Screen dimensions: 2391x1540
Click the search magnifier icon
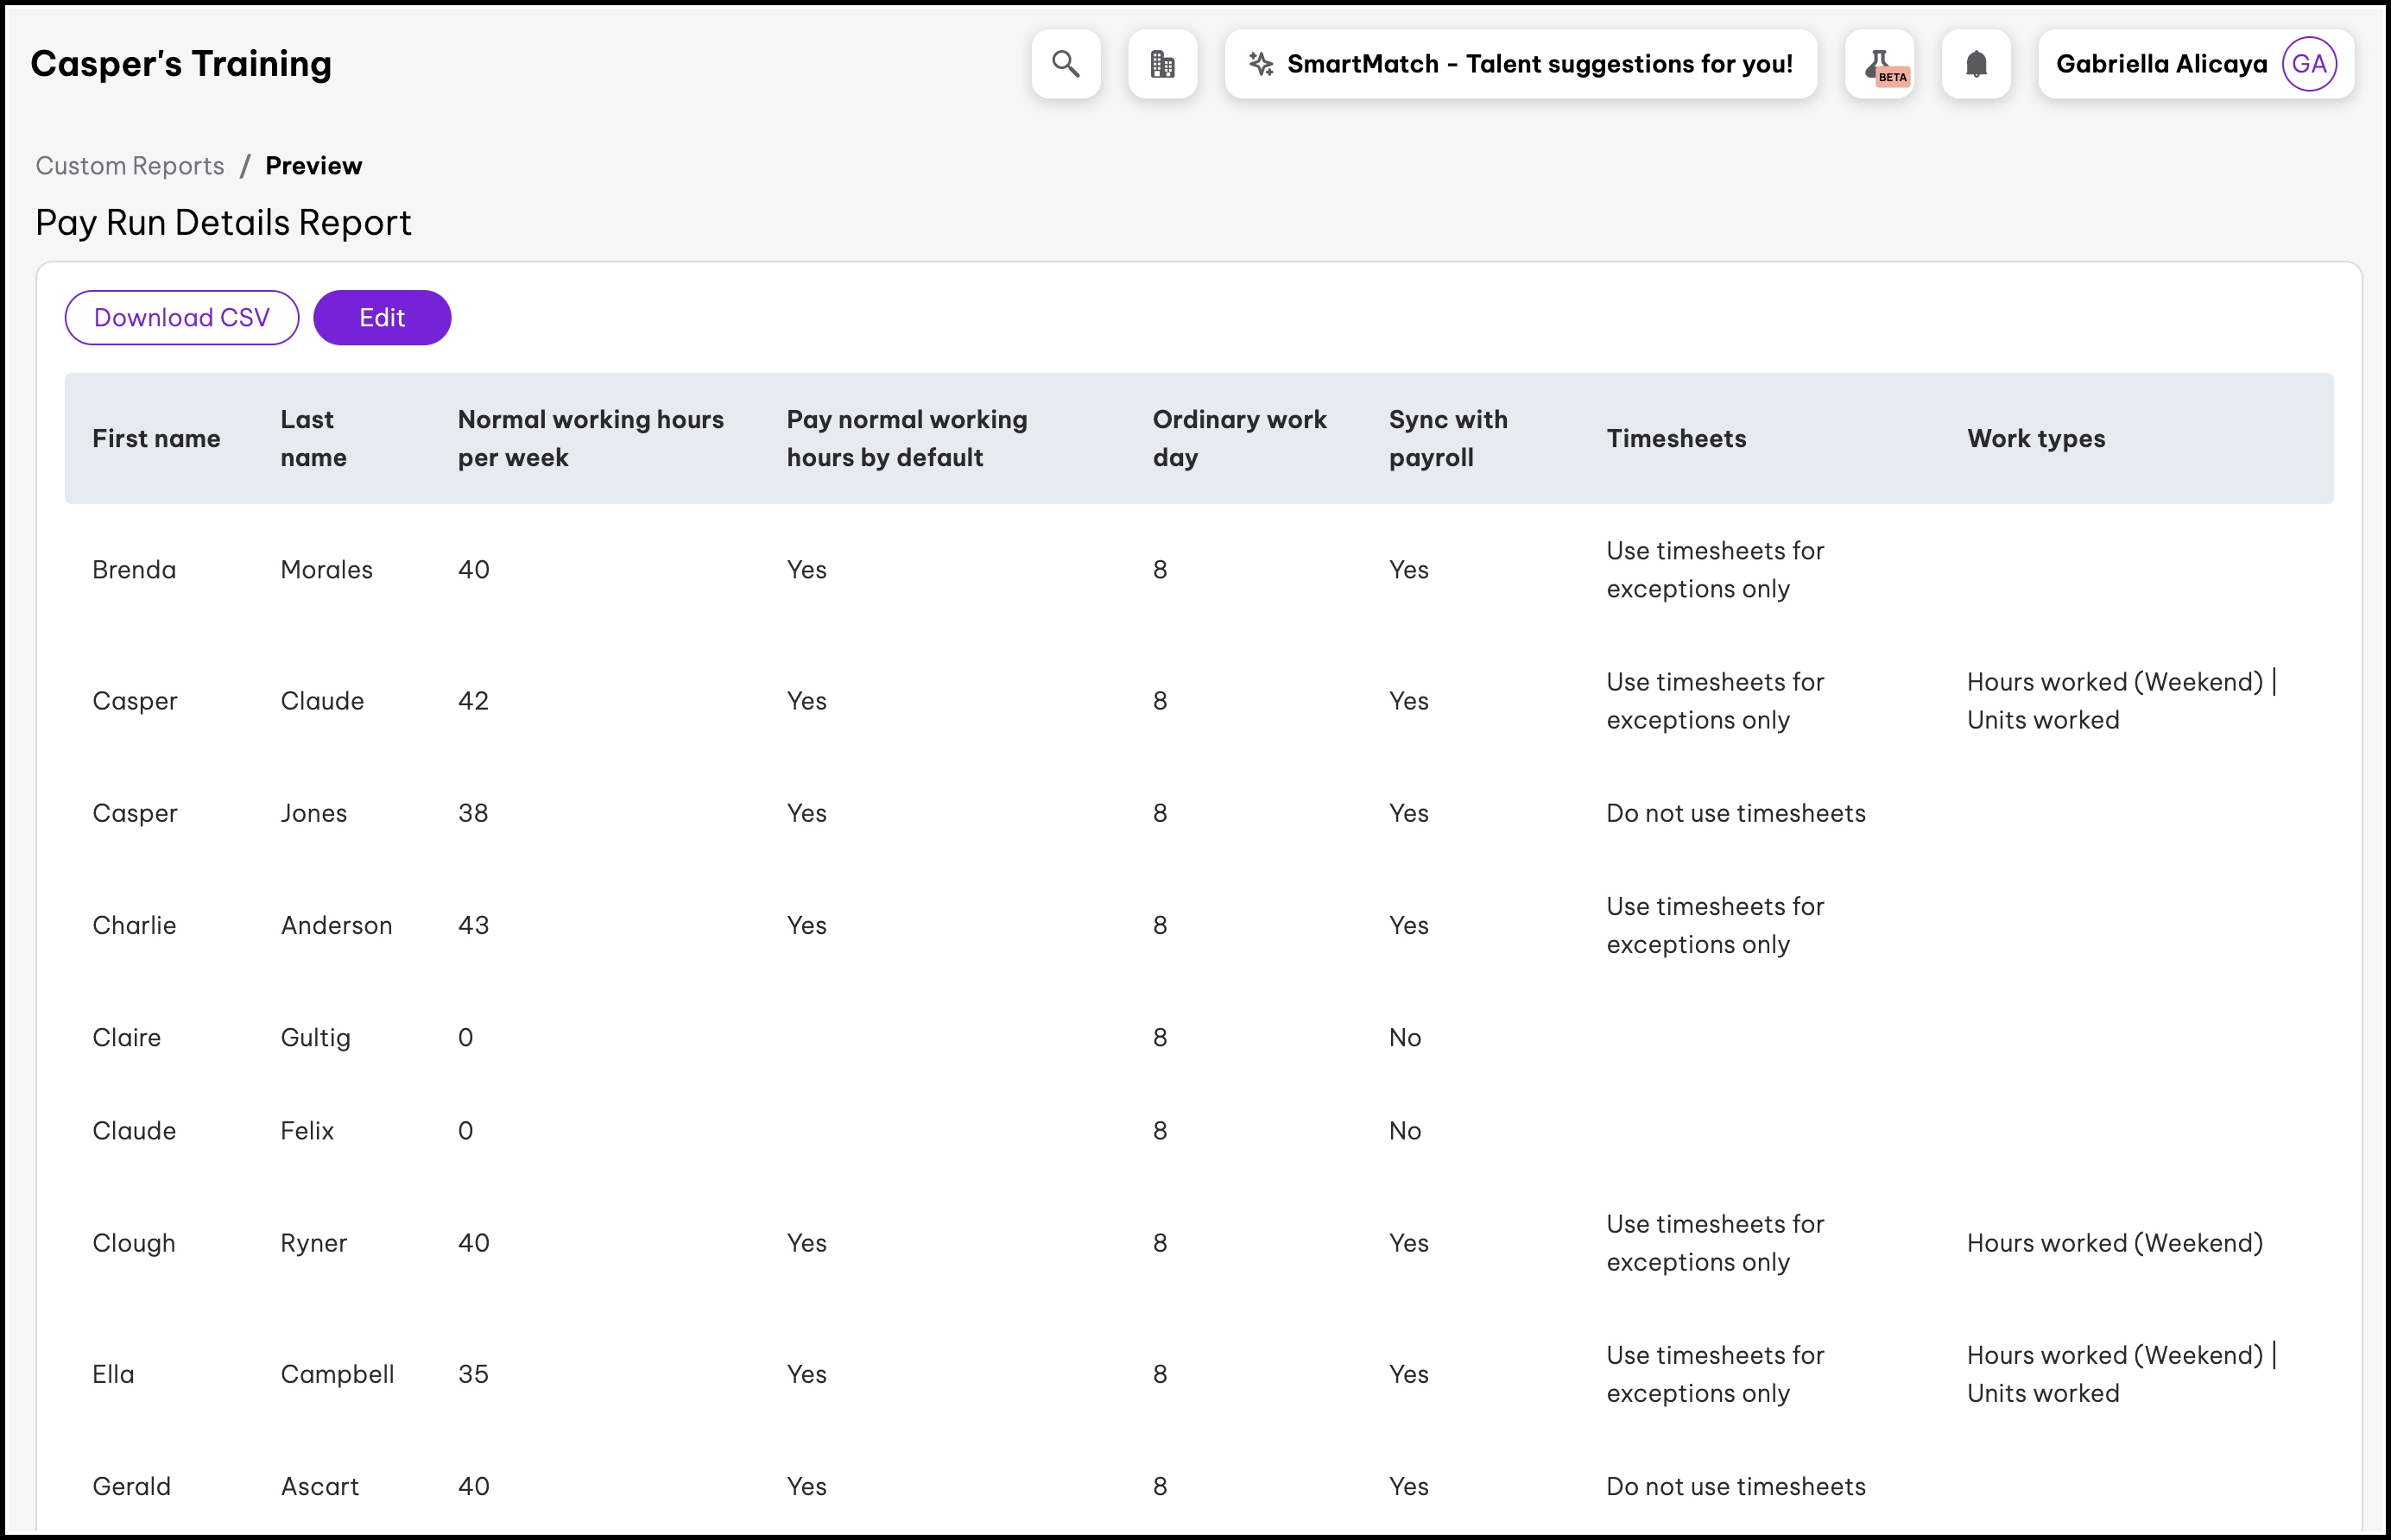coord(1066,64)
